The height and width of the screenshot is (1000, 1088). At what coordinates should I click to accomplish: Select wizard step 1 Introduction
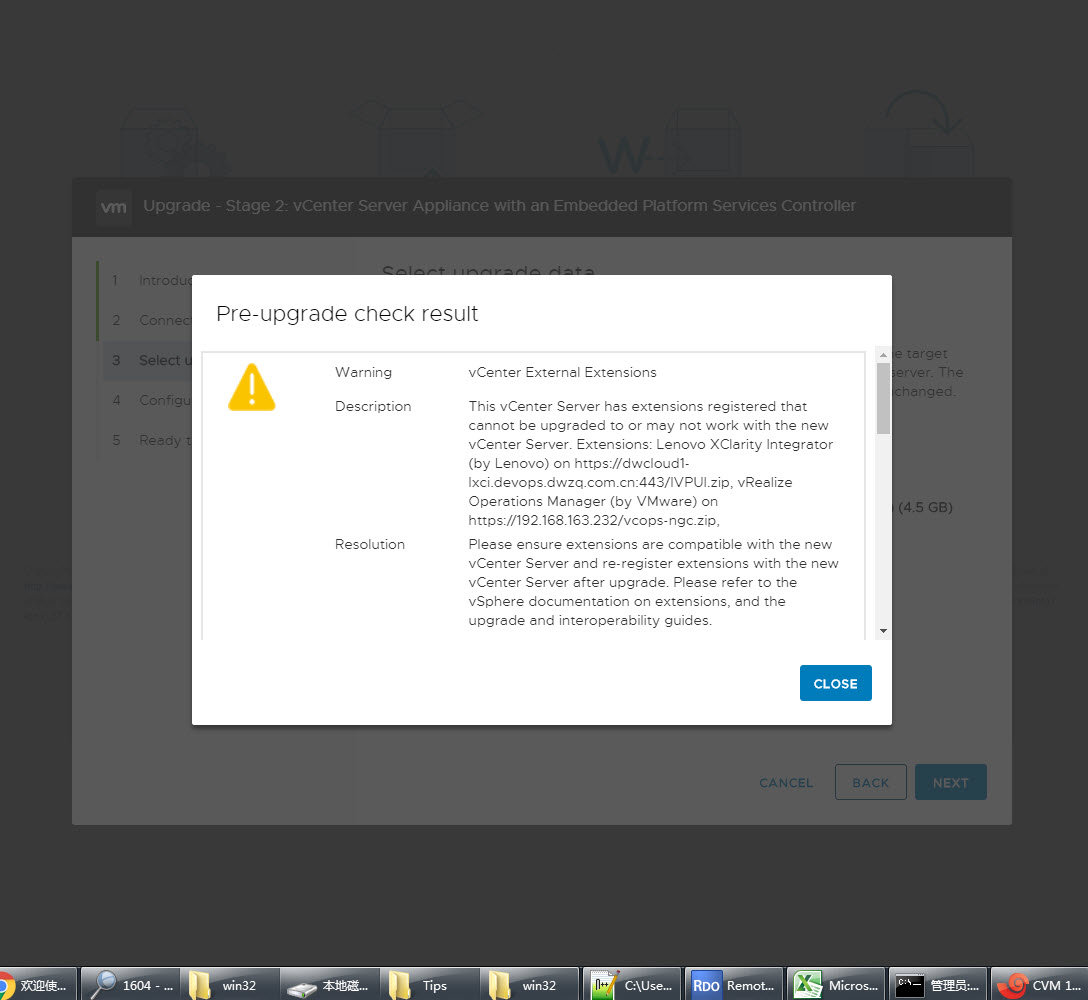coord(147,280)
